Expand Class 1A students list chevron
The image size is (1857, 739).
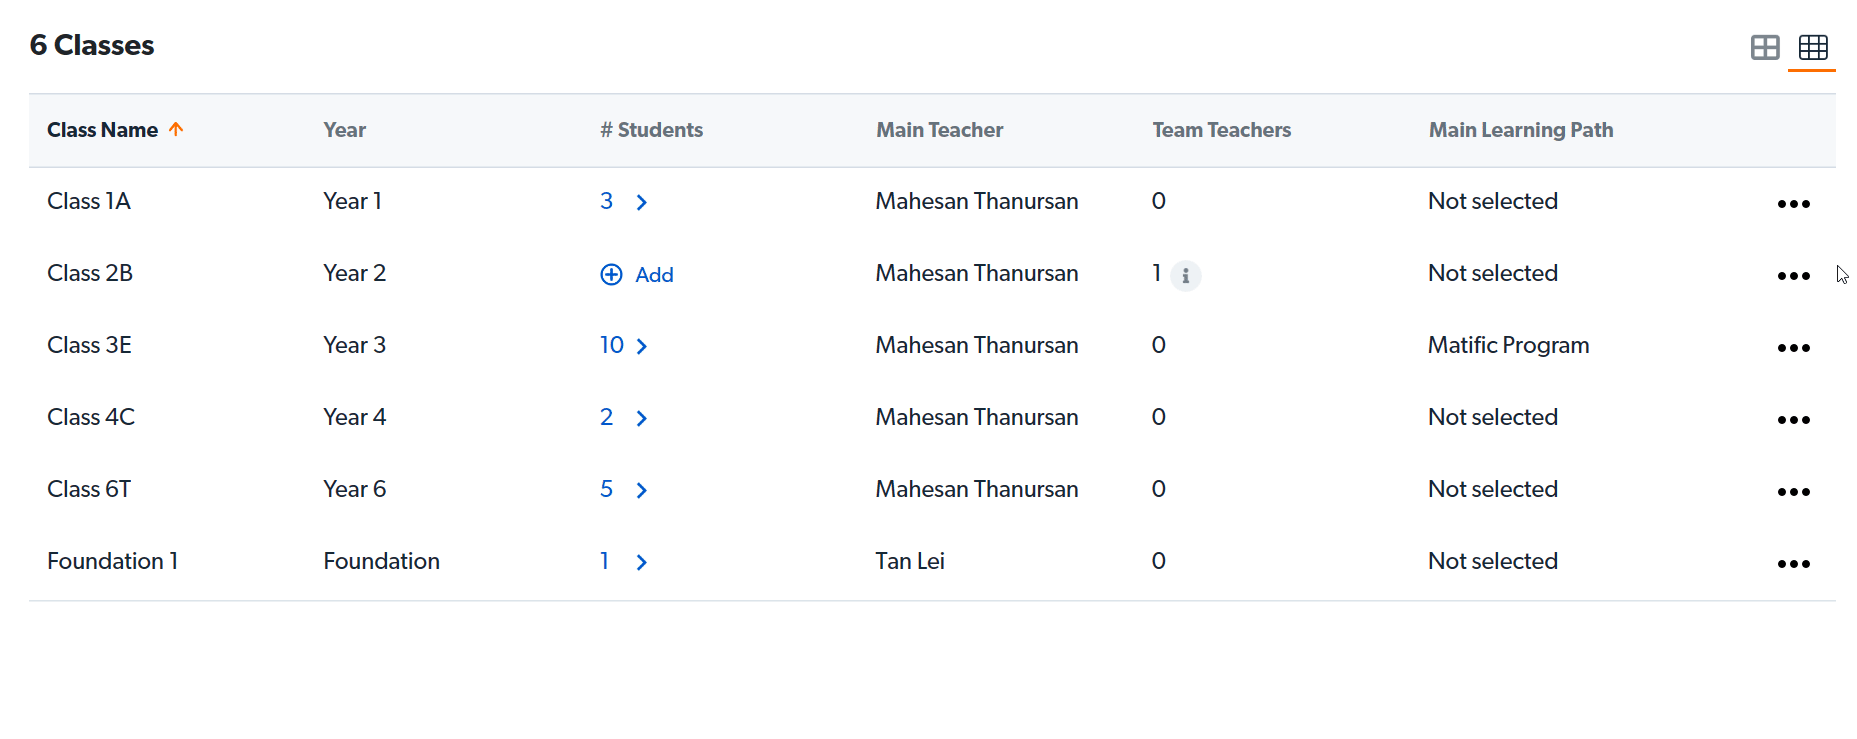coord(642,203)
